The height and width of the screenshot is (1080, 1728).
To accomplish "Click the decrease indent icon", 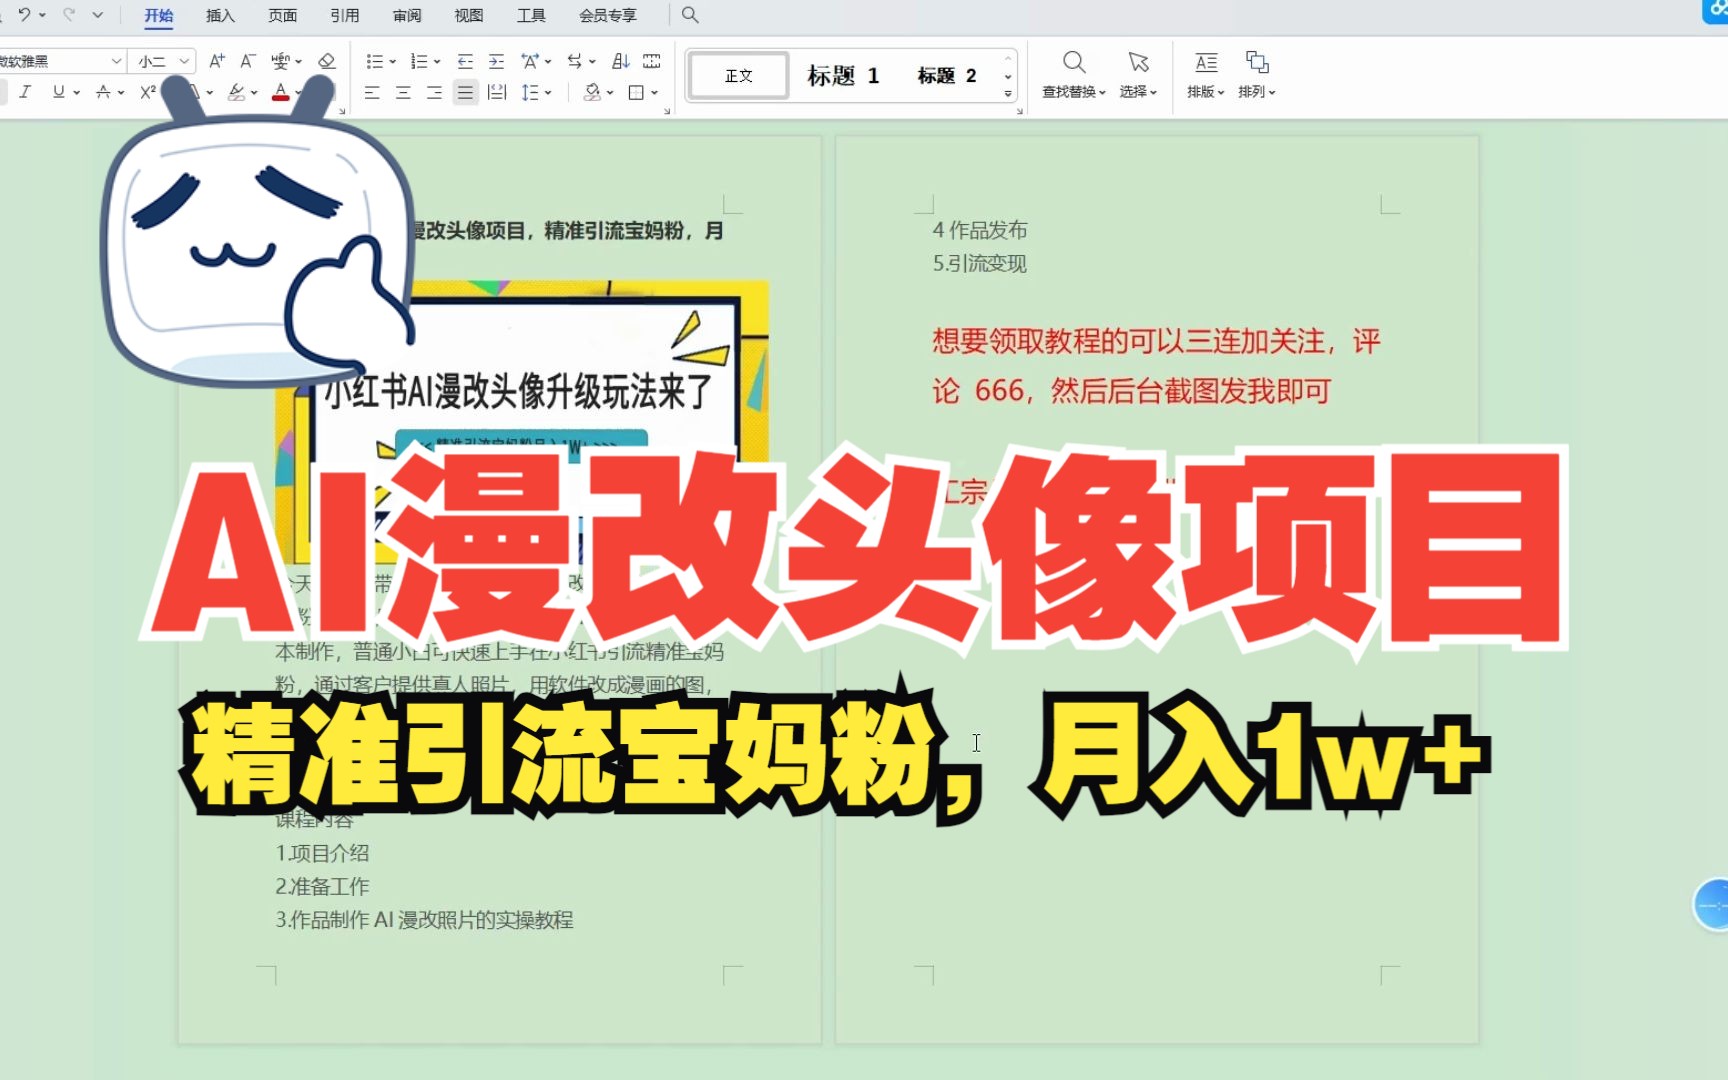I will click(465, 61).
